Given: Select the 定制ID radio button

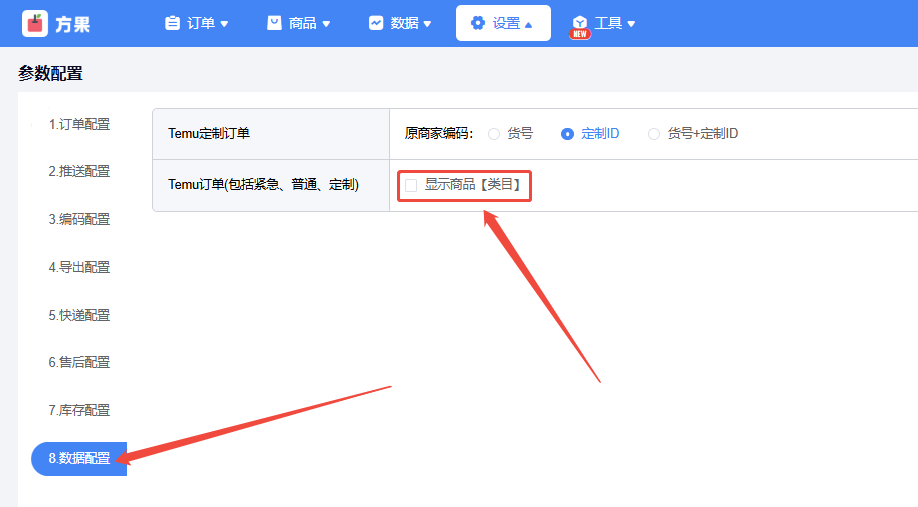Looking at the screenshot, I should pos(567,134).
